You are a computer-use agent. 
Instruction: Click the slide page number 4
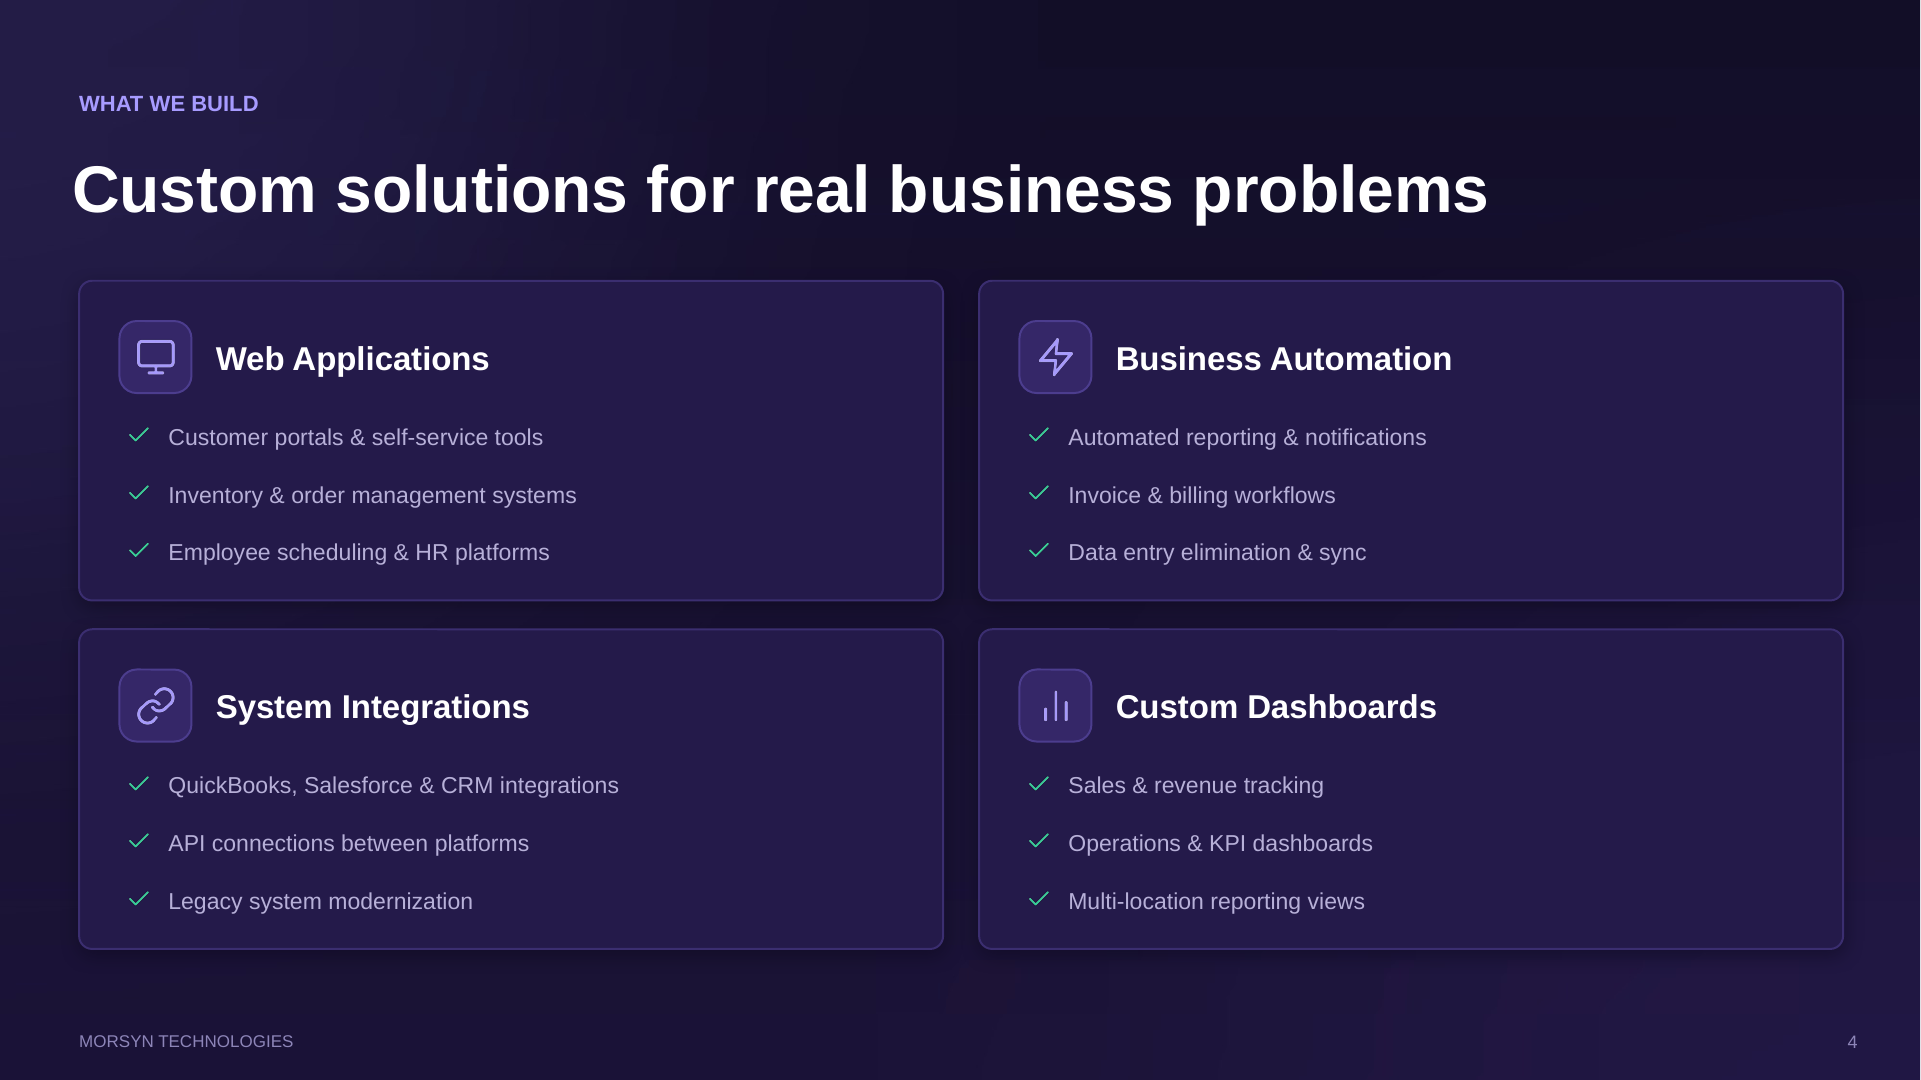pyautogui.click(x=1852, y=1042)
